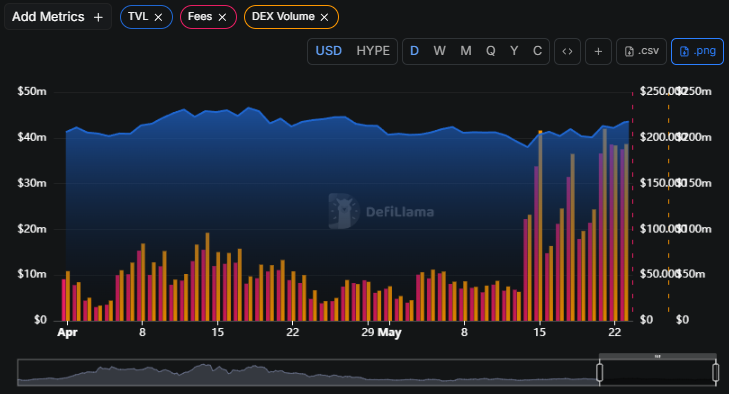Click the file icon in .png button
Viewport: 729px width, 394px height.
pos(684,52)
